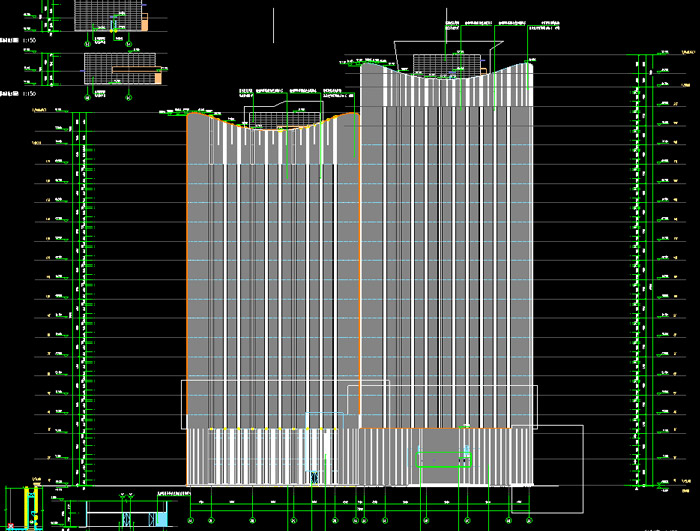Viewport: 700px width, 531px height.
Task: Select the orange bar in the second small detail drawing
Action: coord(137,69)
